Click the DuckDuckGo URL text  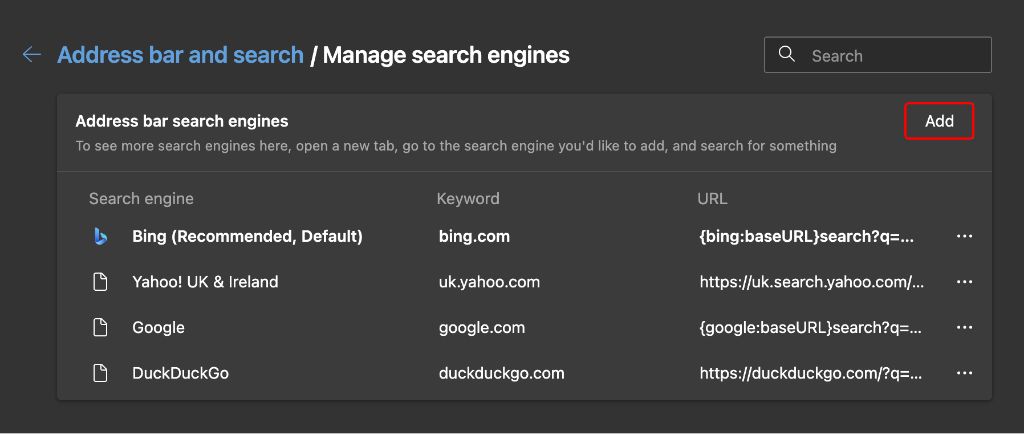tap(811, 373)
